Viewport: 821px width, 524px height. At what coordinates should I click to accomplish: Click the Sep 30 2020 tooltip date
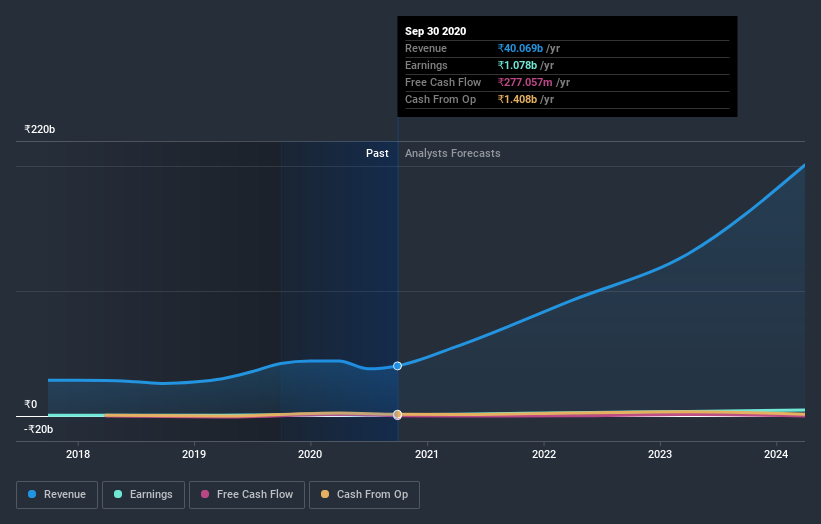436,31
